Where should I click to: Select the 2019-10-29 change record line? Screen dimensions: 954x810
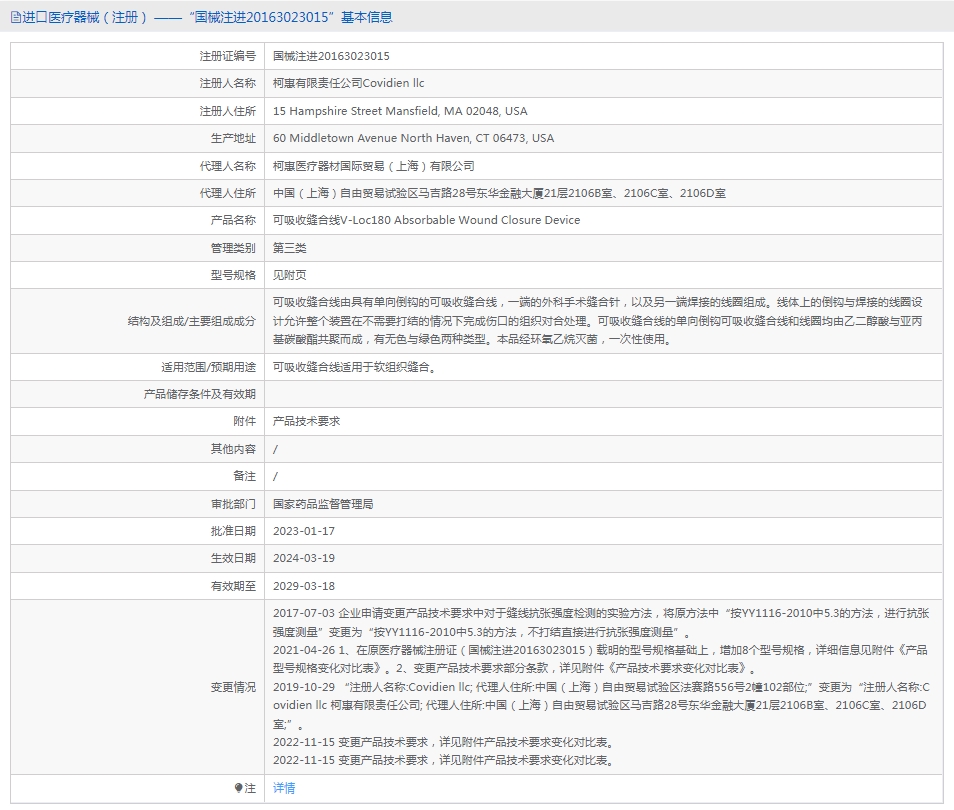(x=601, y=705)
